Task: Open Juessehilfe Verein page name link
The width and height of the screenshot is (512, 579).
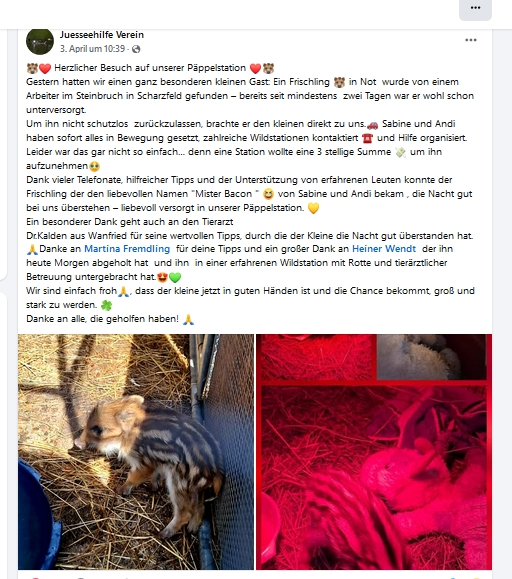Action: pos(102,35)
